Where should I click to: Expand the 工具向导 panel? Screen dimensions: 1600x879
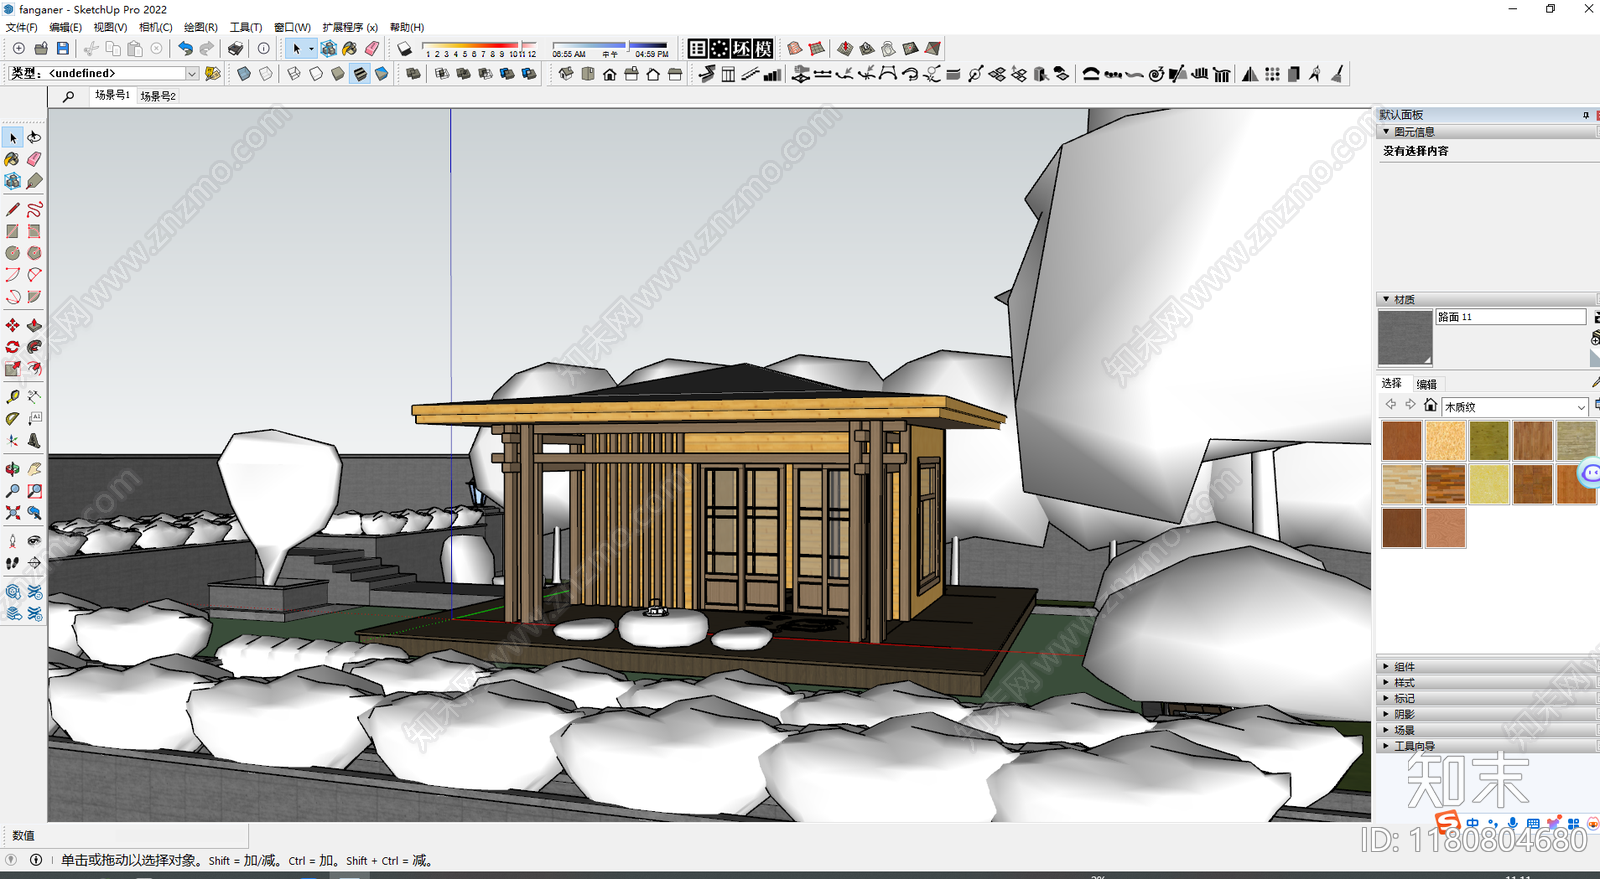click(1386, 746)
